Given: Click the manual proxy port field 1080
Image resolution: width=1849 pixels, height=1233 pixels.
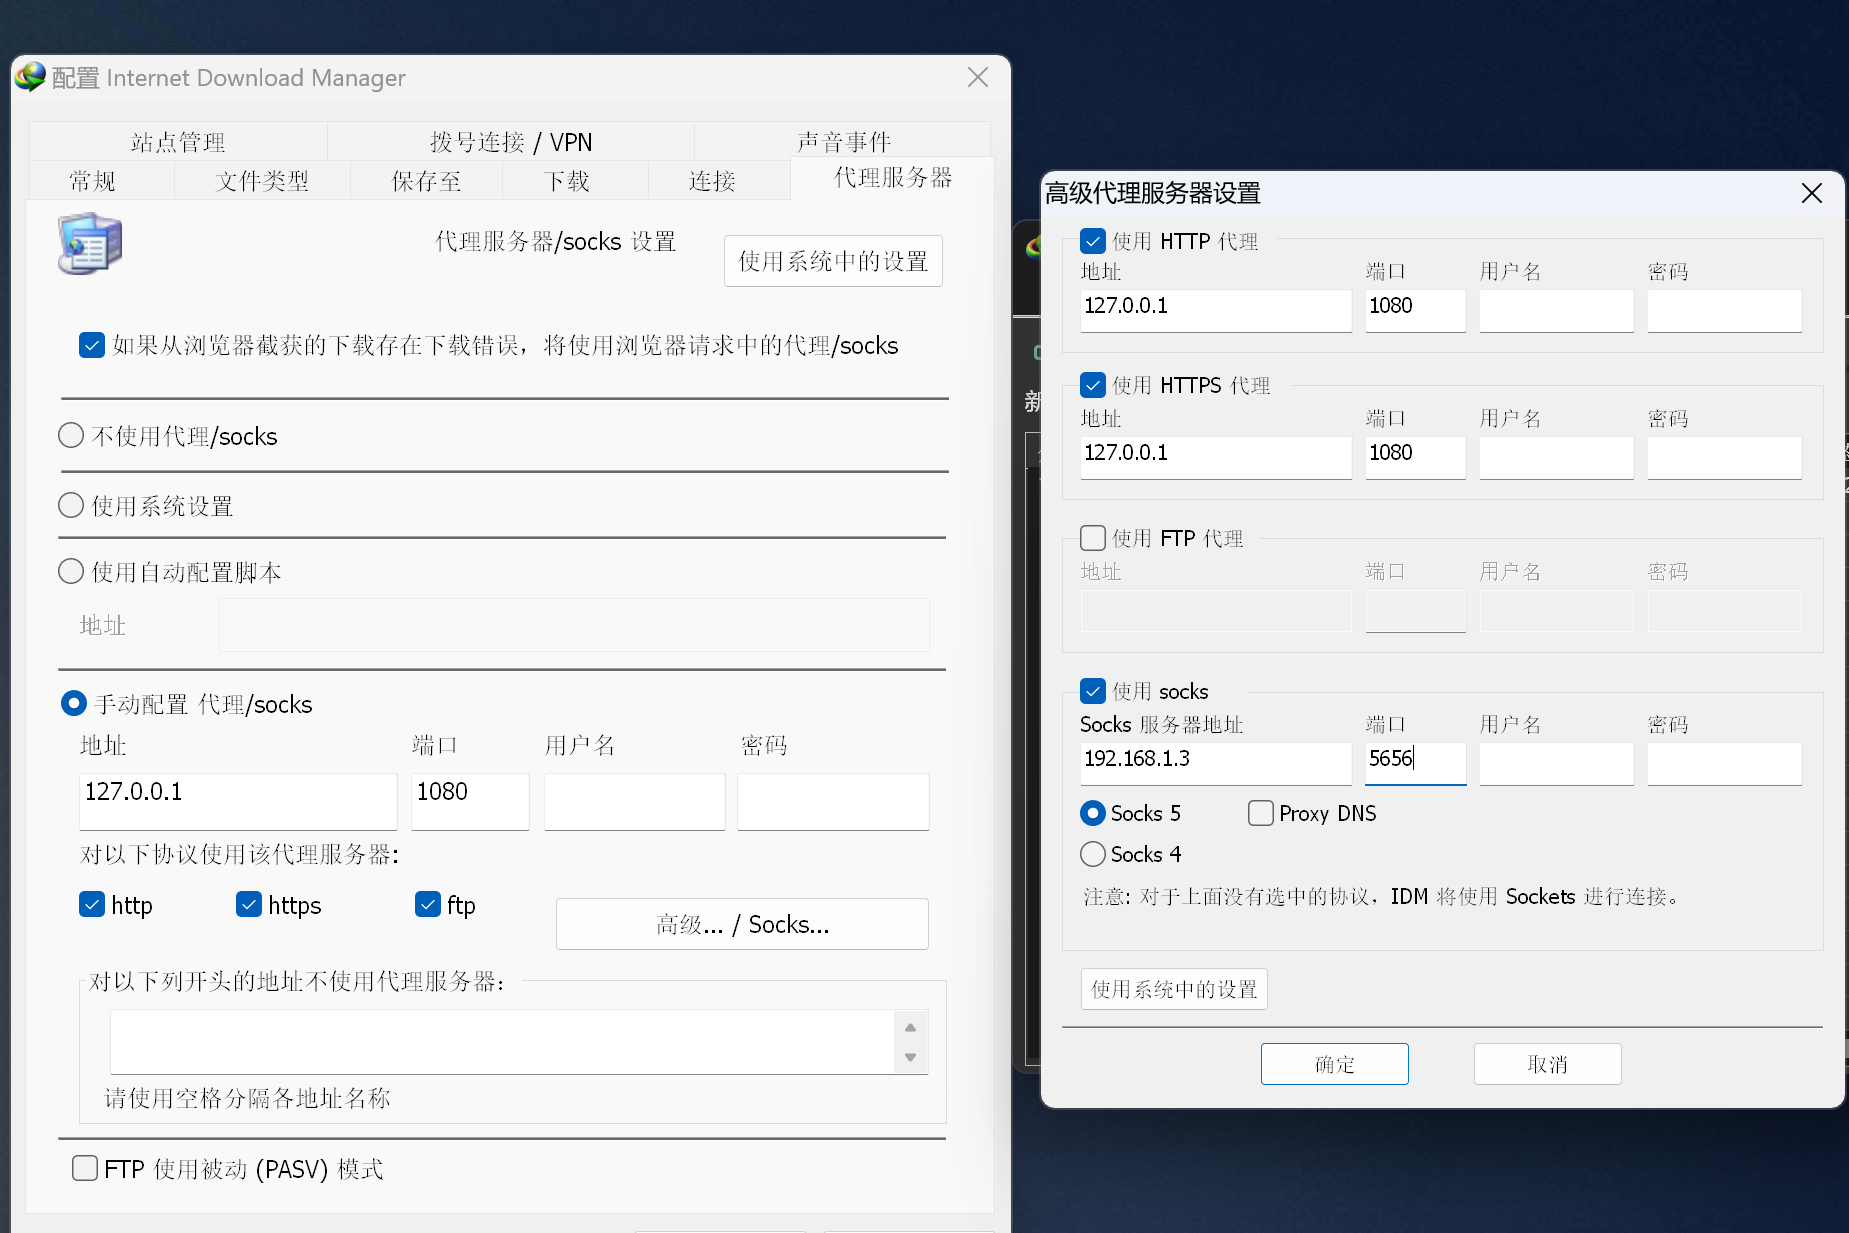Looking at the screenshot, I should 470,801.
